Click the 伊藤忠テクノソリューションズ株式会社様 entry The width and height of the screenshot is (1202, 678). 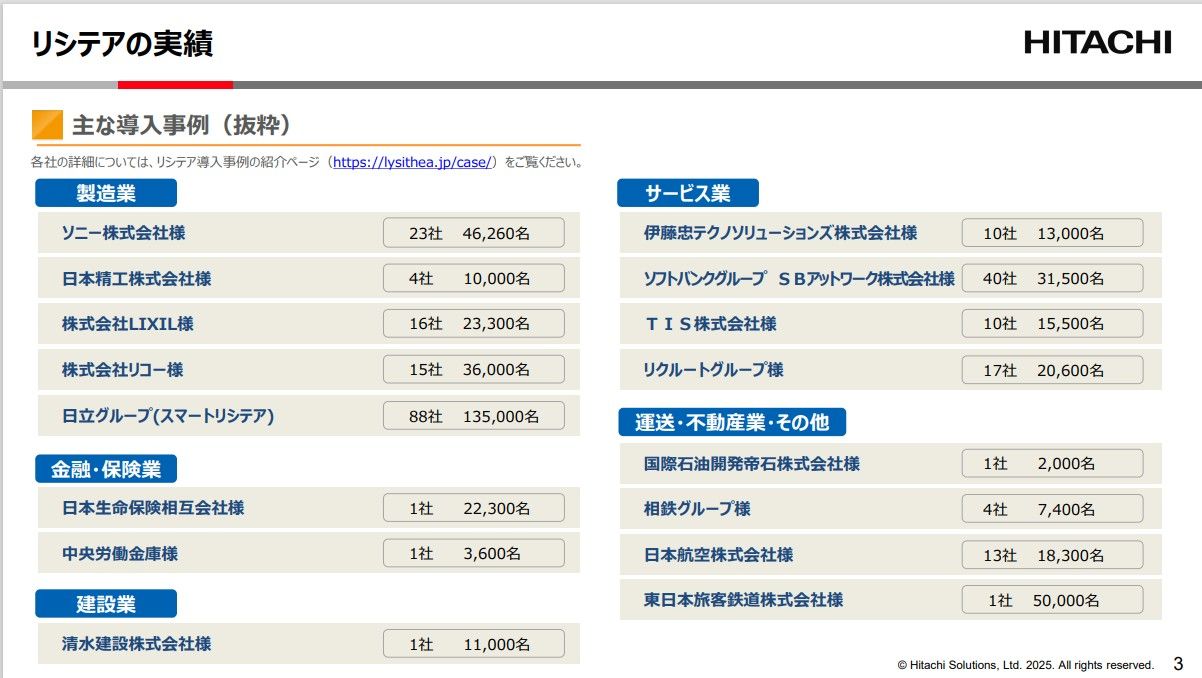(780, 233)
